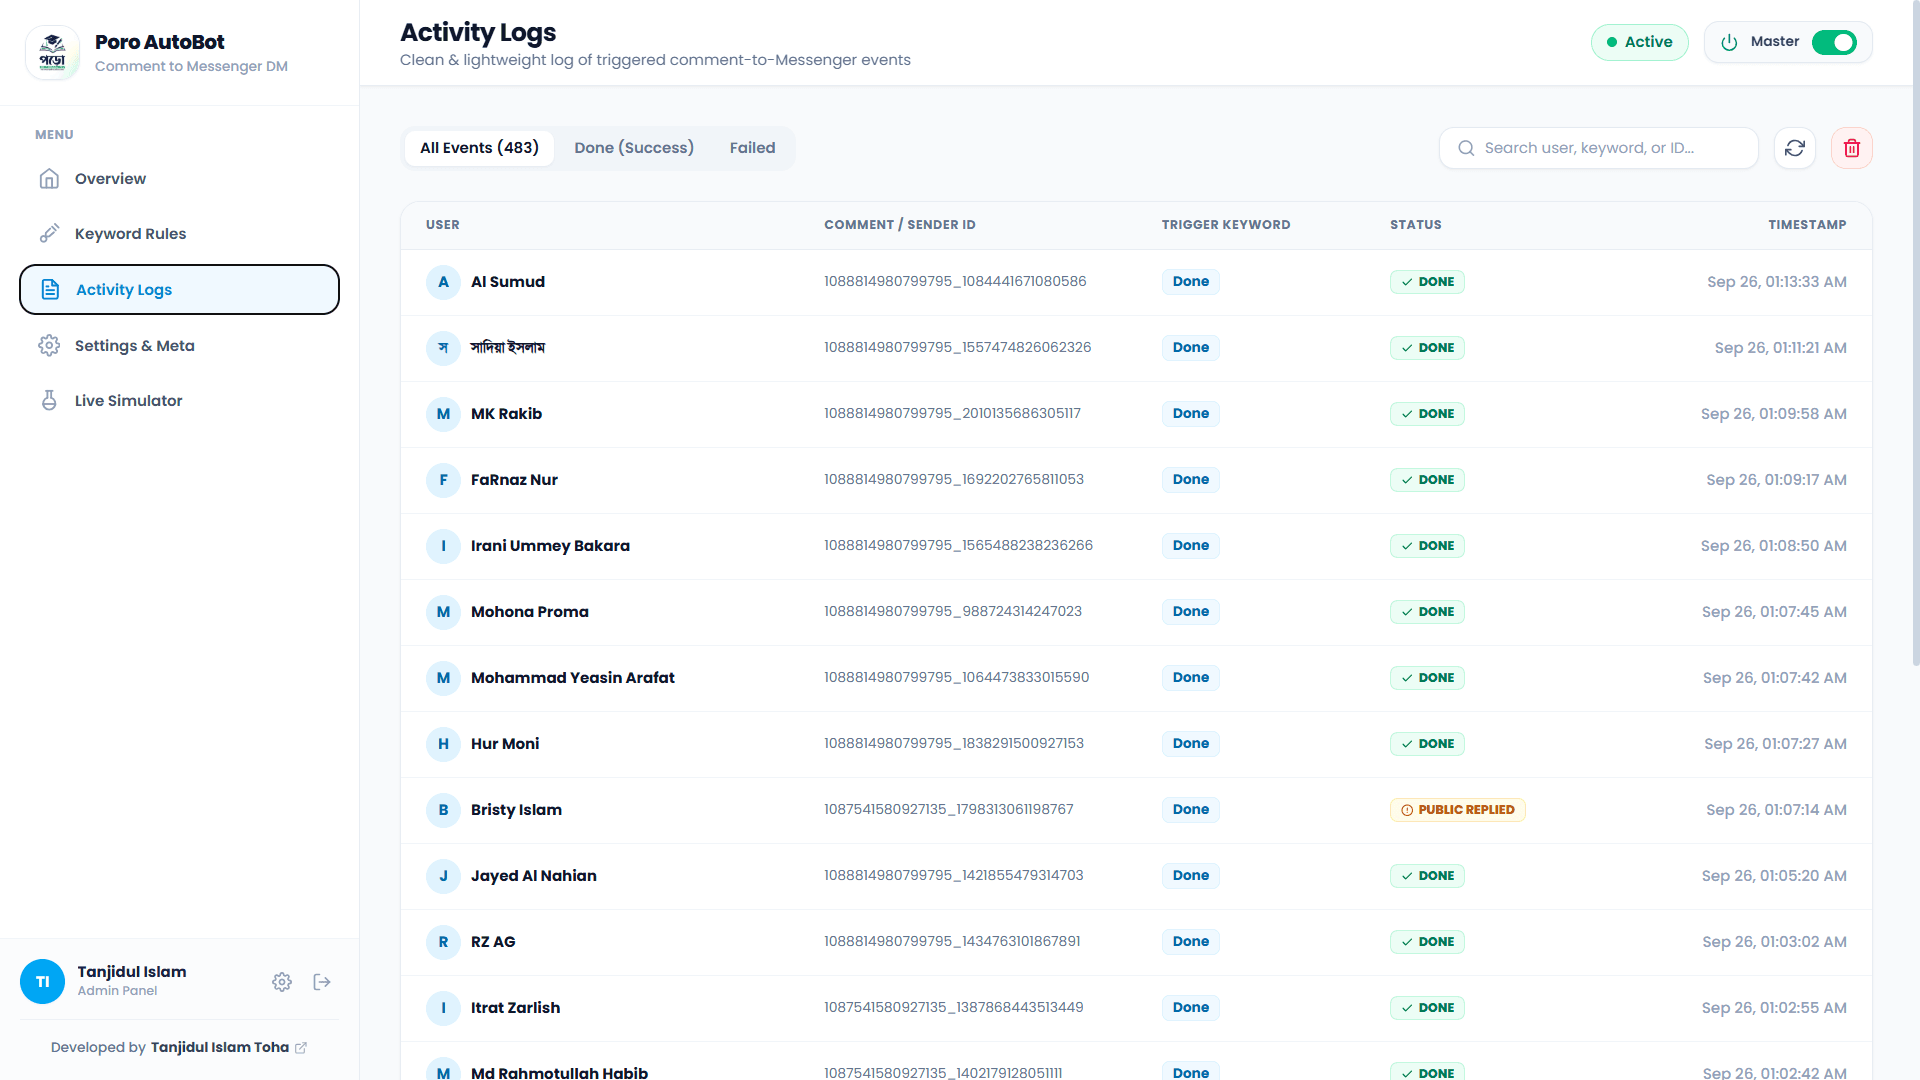Click the Active status badge

tap(1640, 42)
